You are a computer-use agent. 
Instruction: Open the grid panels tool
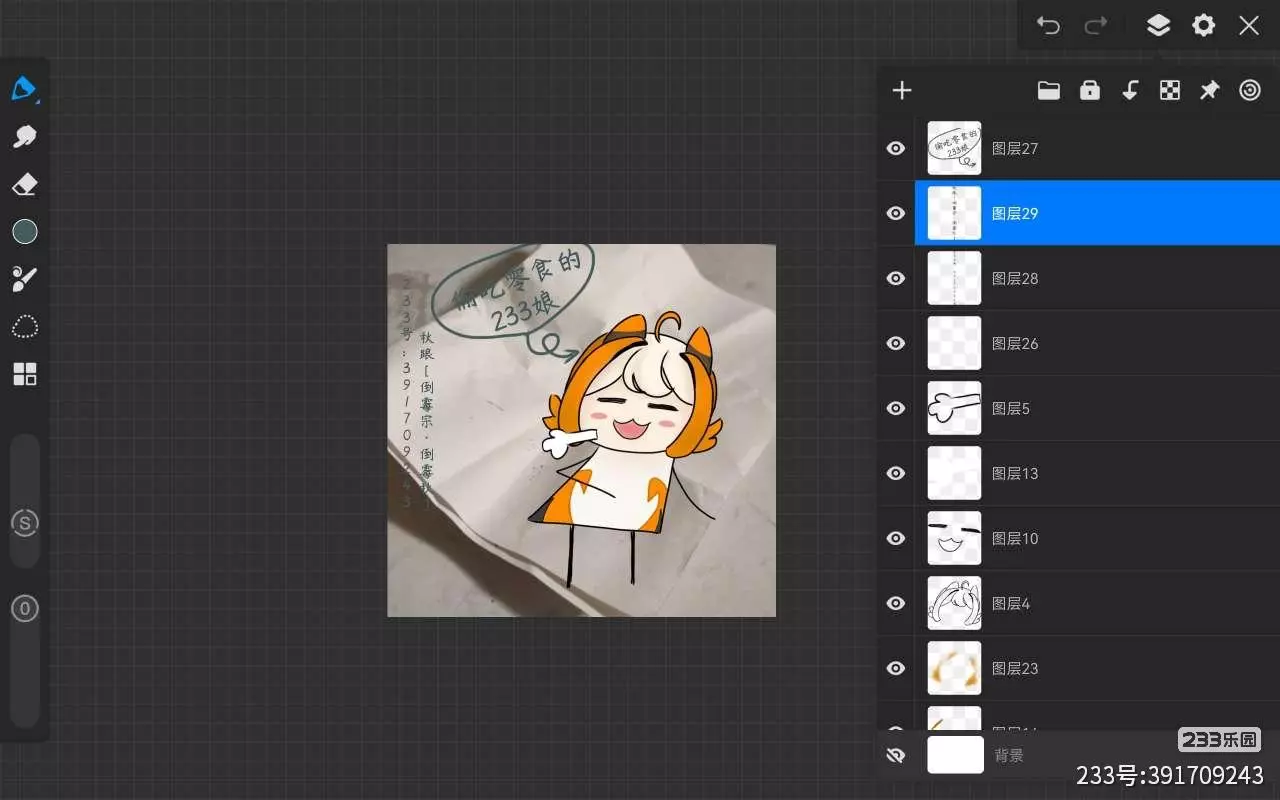pos(24,374)
